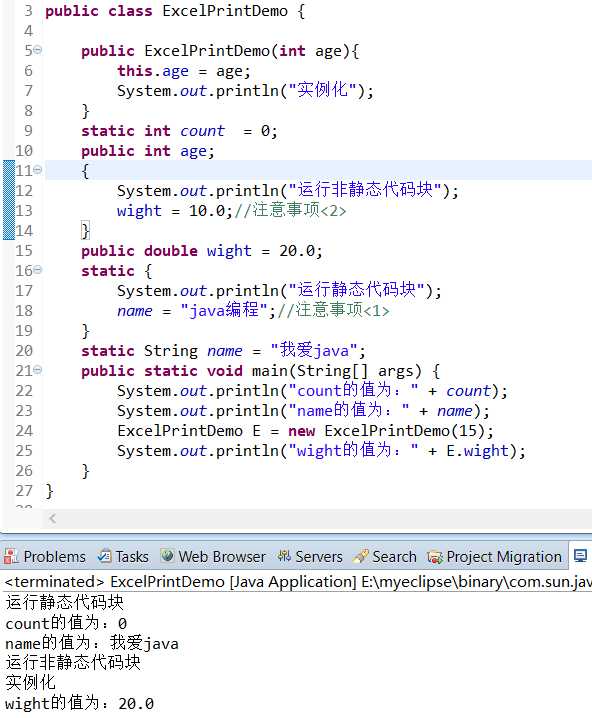The width and height of the screenshot is (592, 718).
Task: Click the Problems tab icon
Action: [x=11, y=556]
